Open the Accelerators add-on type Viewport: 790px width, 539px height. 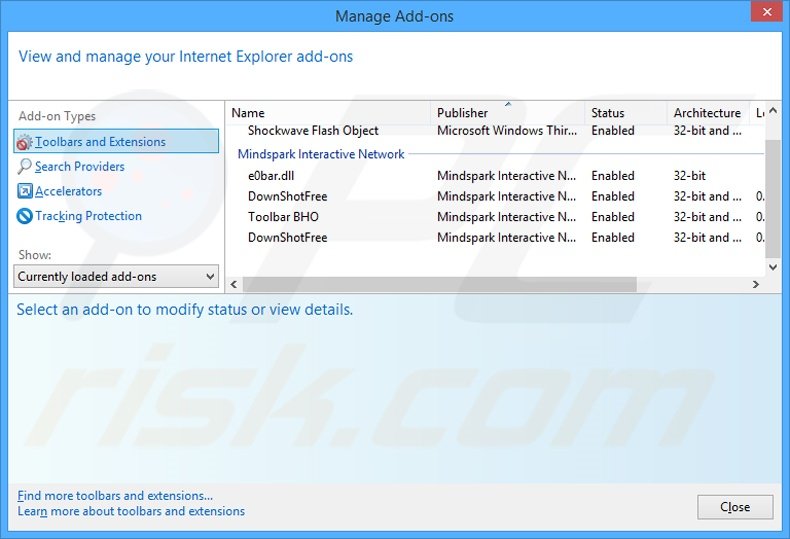tap(69, 191)
